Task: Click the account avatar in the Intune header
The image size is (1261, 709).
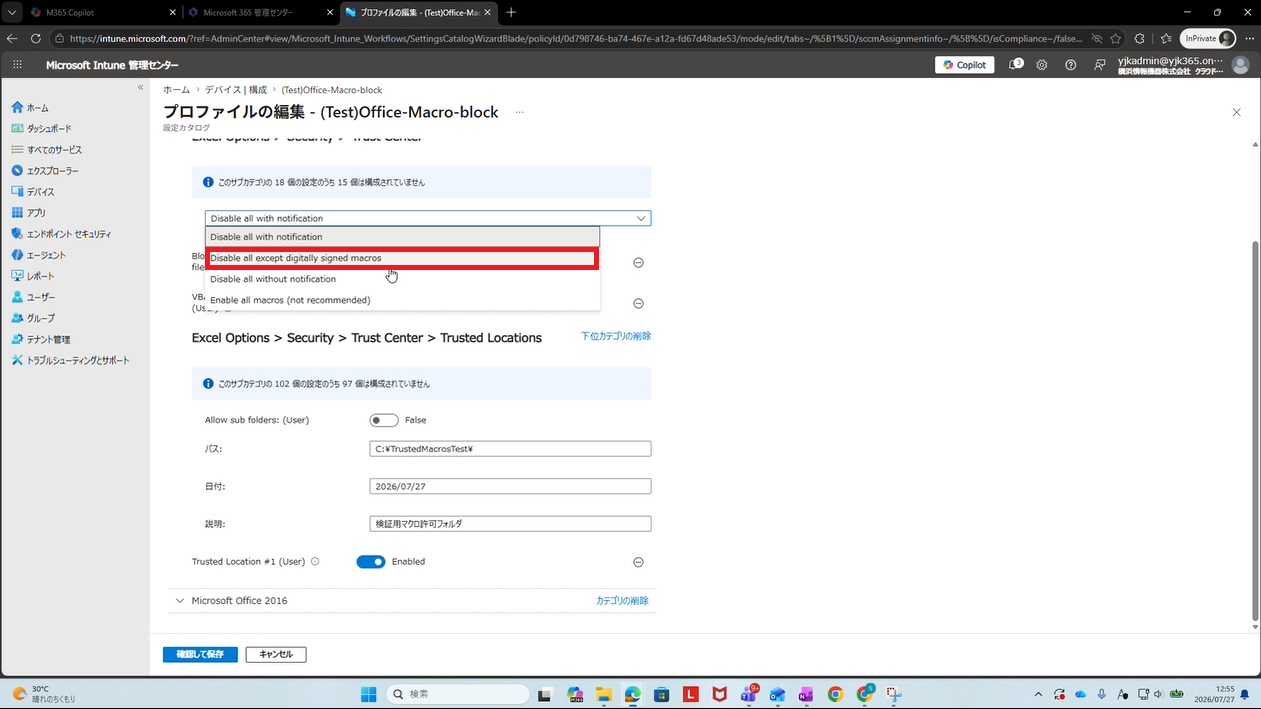Action: tap(1241, 65)
